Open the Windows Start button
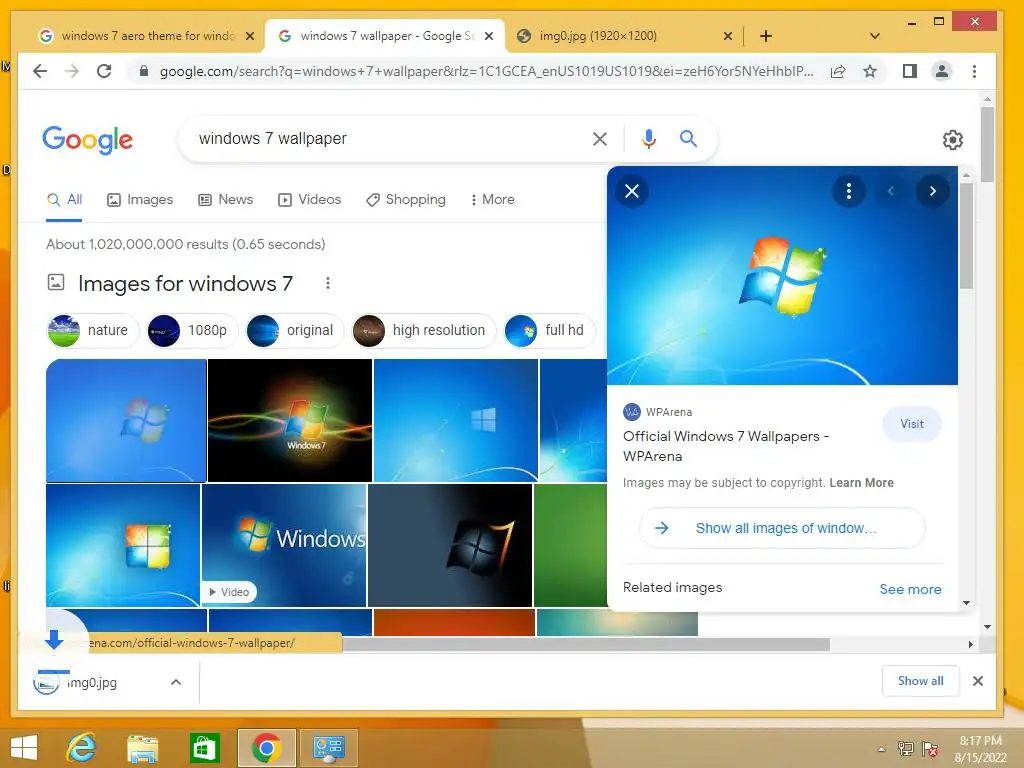The image size is (1024, 768). coord(24,748)
